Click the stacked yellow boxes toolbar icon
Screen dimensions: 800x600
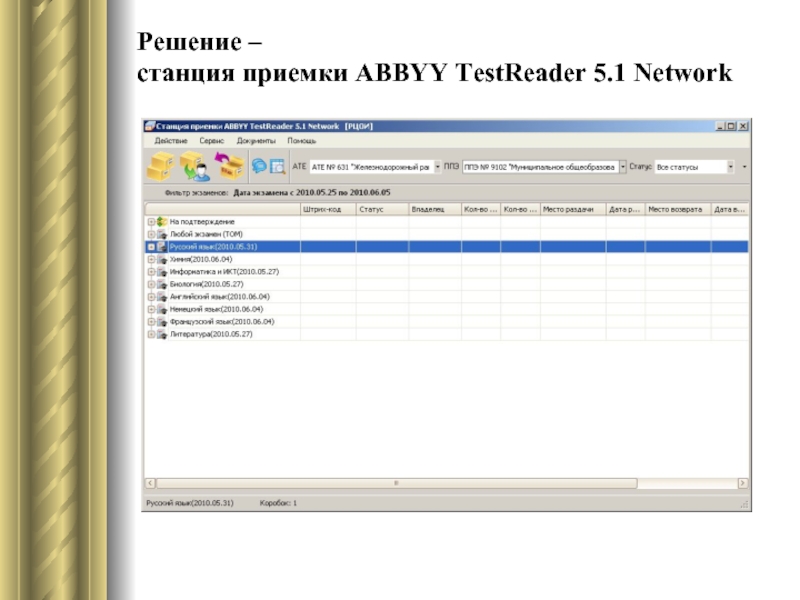click(x=160, y=166)
